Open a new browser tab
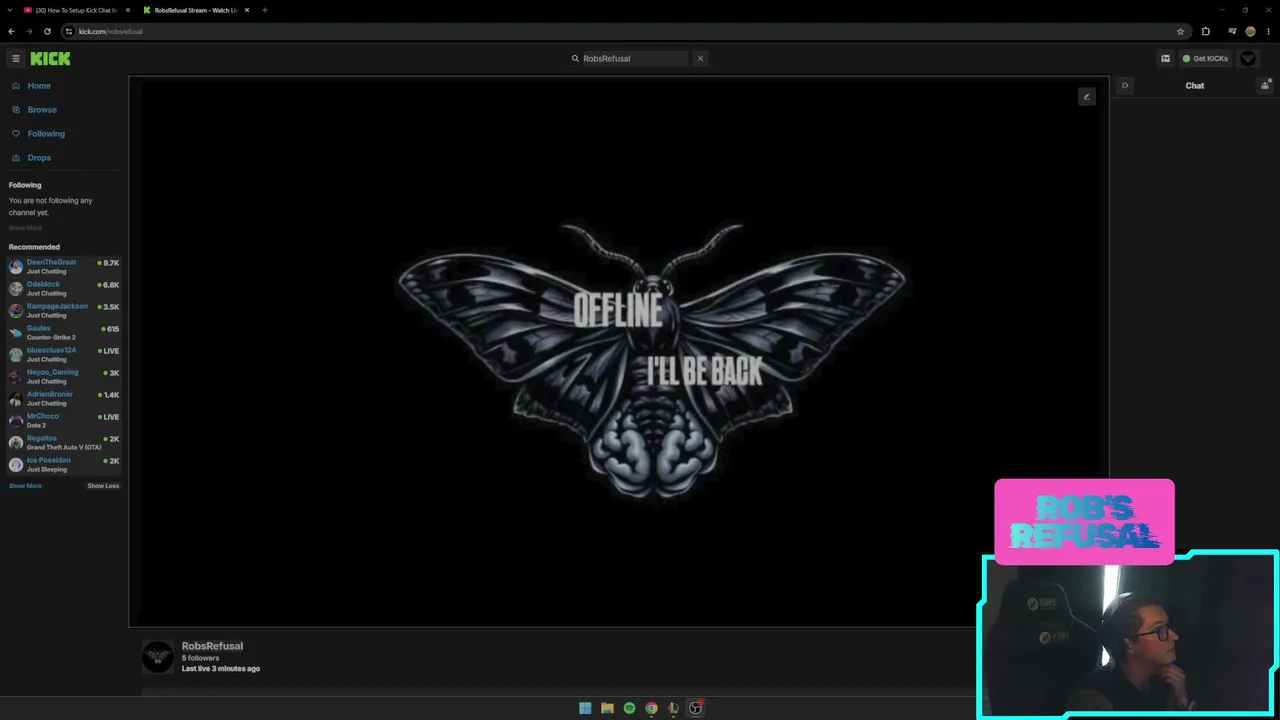The width and height of the screenshot is (1280, 720). point(264,10)
